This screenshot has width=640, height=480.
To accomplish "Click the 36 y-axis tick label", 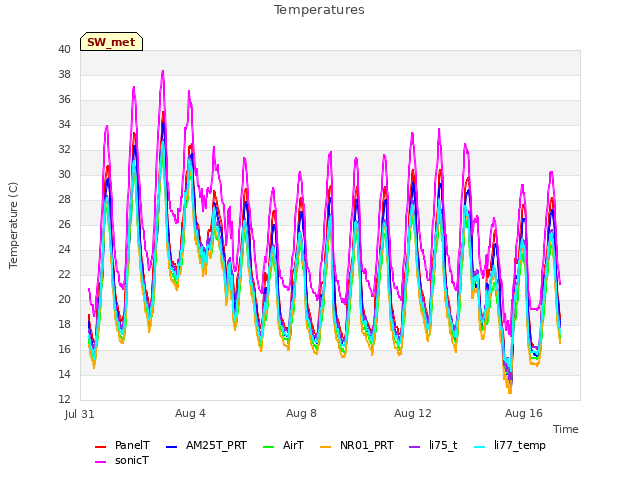I will point(64,99).
